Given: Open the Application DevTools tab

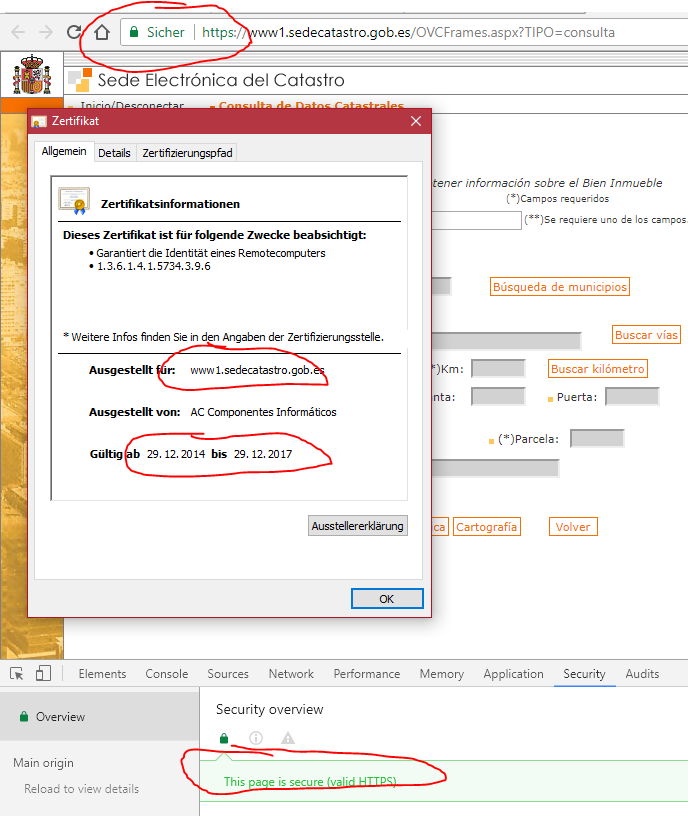Looking at the screenshot, I should point(513,674).
